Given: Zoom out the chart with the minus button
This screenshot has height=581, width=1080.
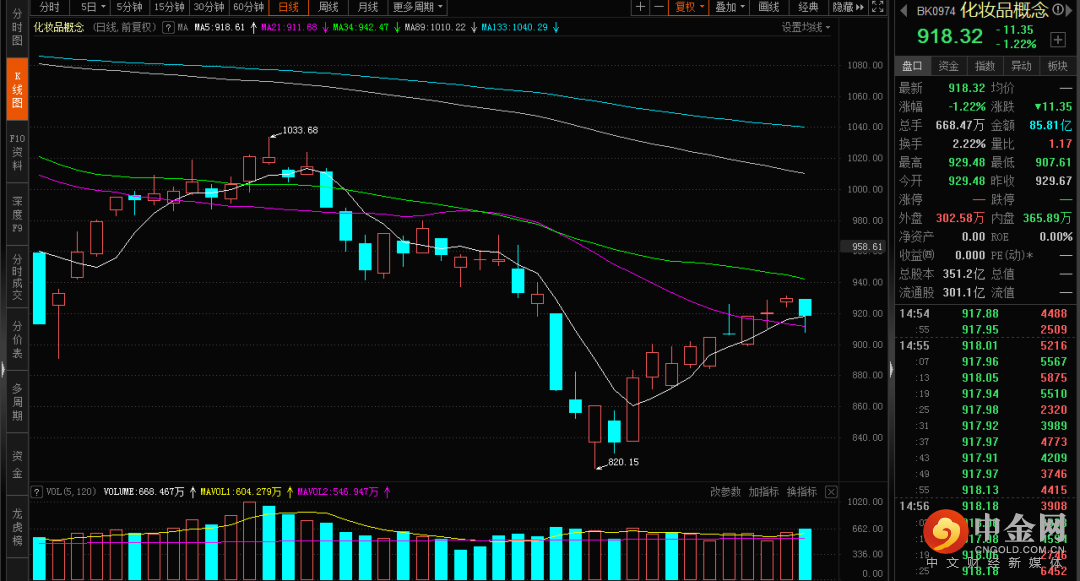Looking at the screenshot, I should pyautogui.click(x=658, y=7).
